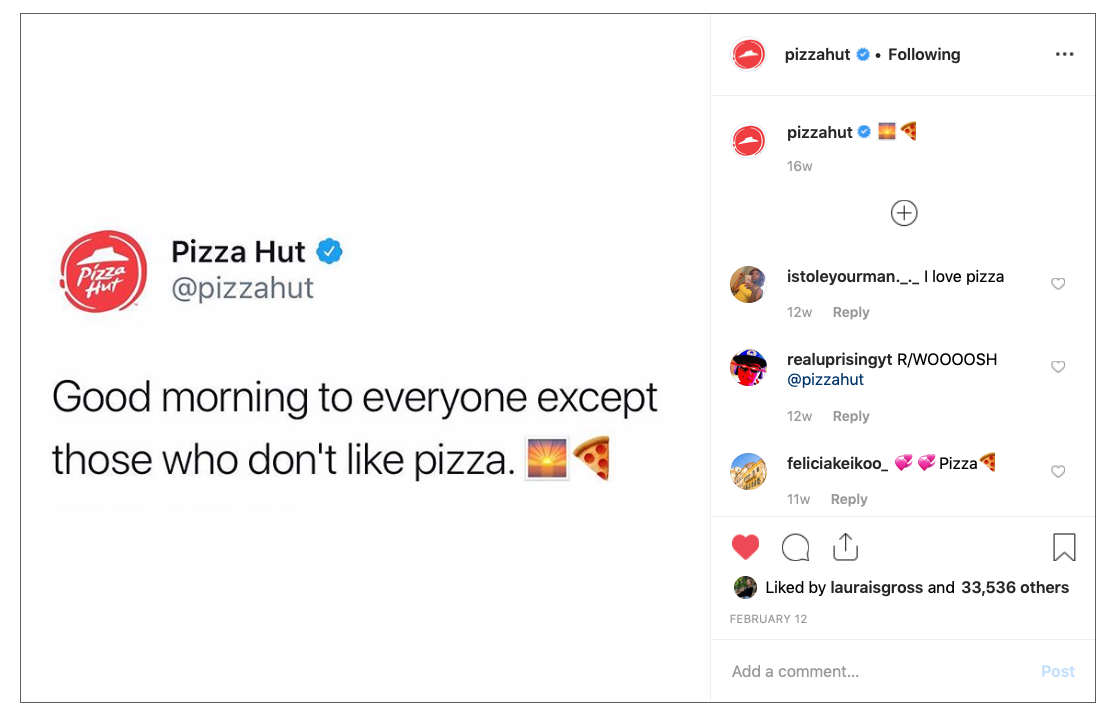Reply to feliciakeikoo_'s comment

(x=849, y=499)
